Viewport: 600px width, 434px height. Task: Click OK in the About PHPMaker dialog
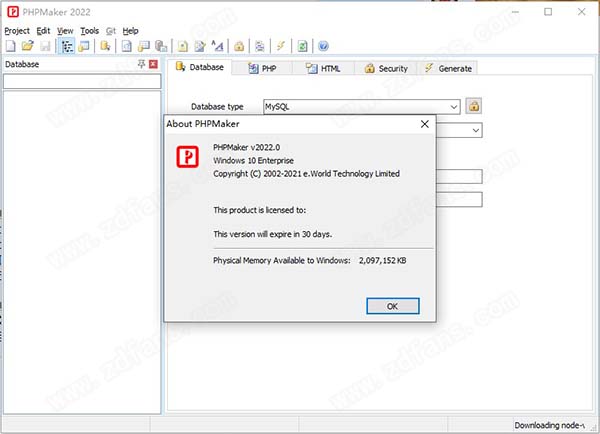click(x=393, y=306)
